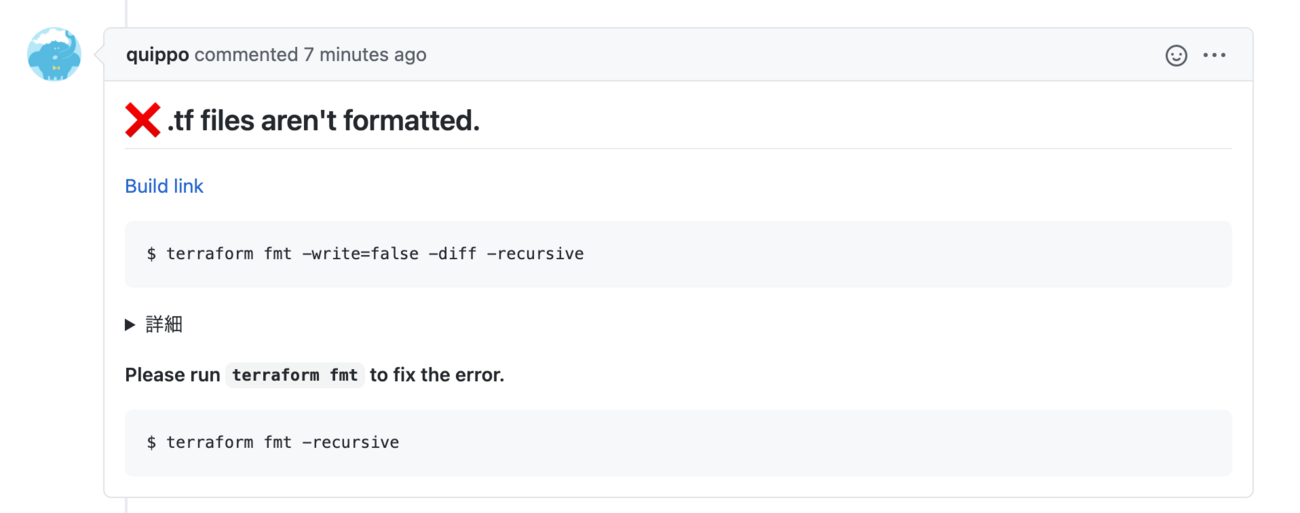Click the "to fix the error." text
The width and height of the screenshot is (1300, 513).
coord(437,376)
